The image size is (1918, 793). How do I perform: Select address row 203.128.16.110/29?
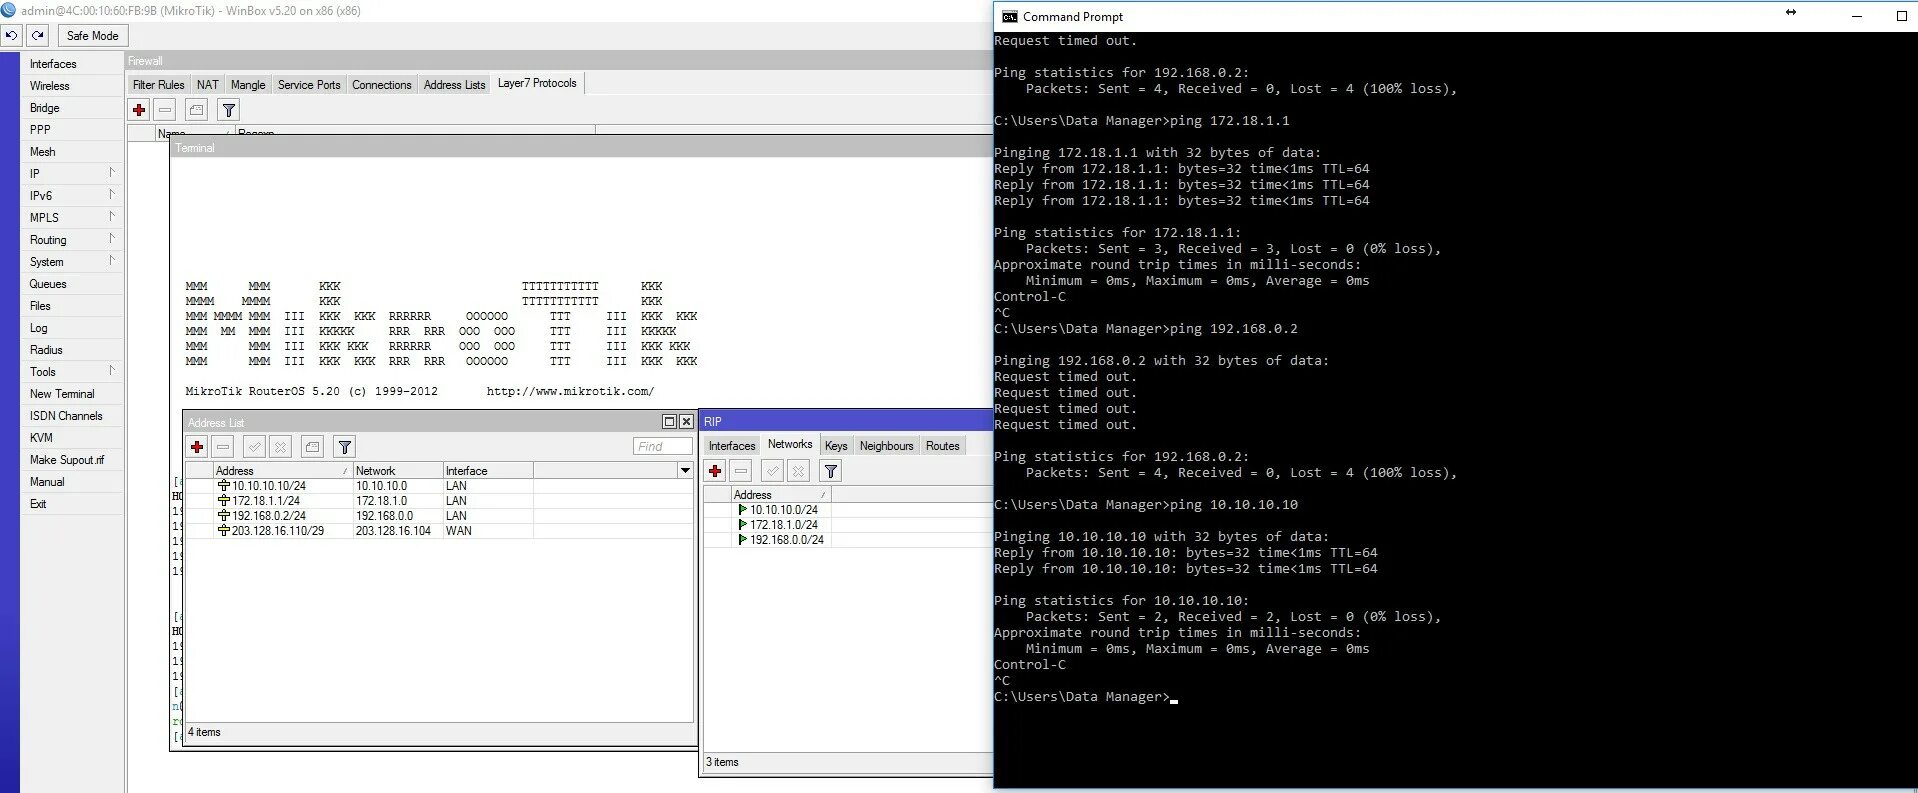[x=439, y=531]
